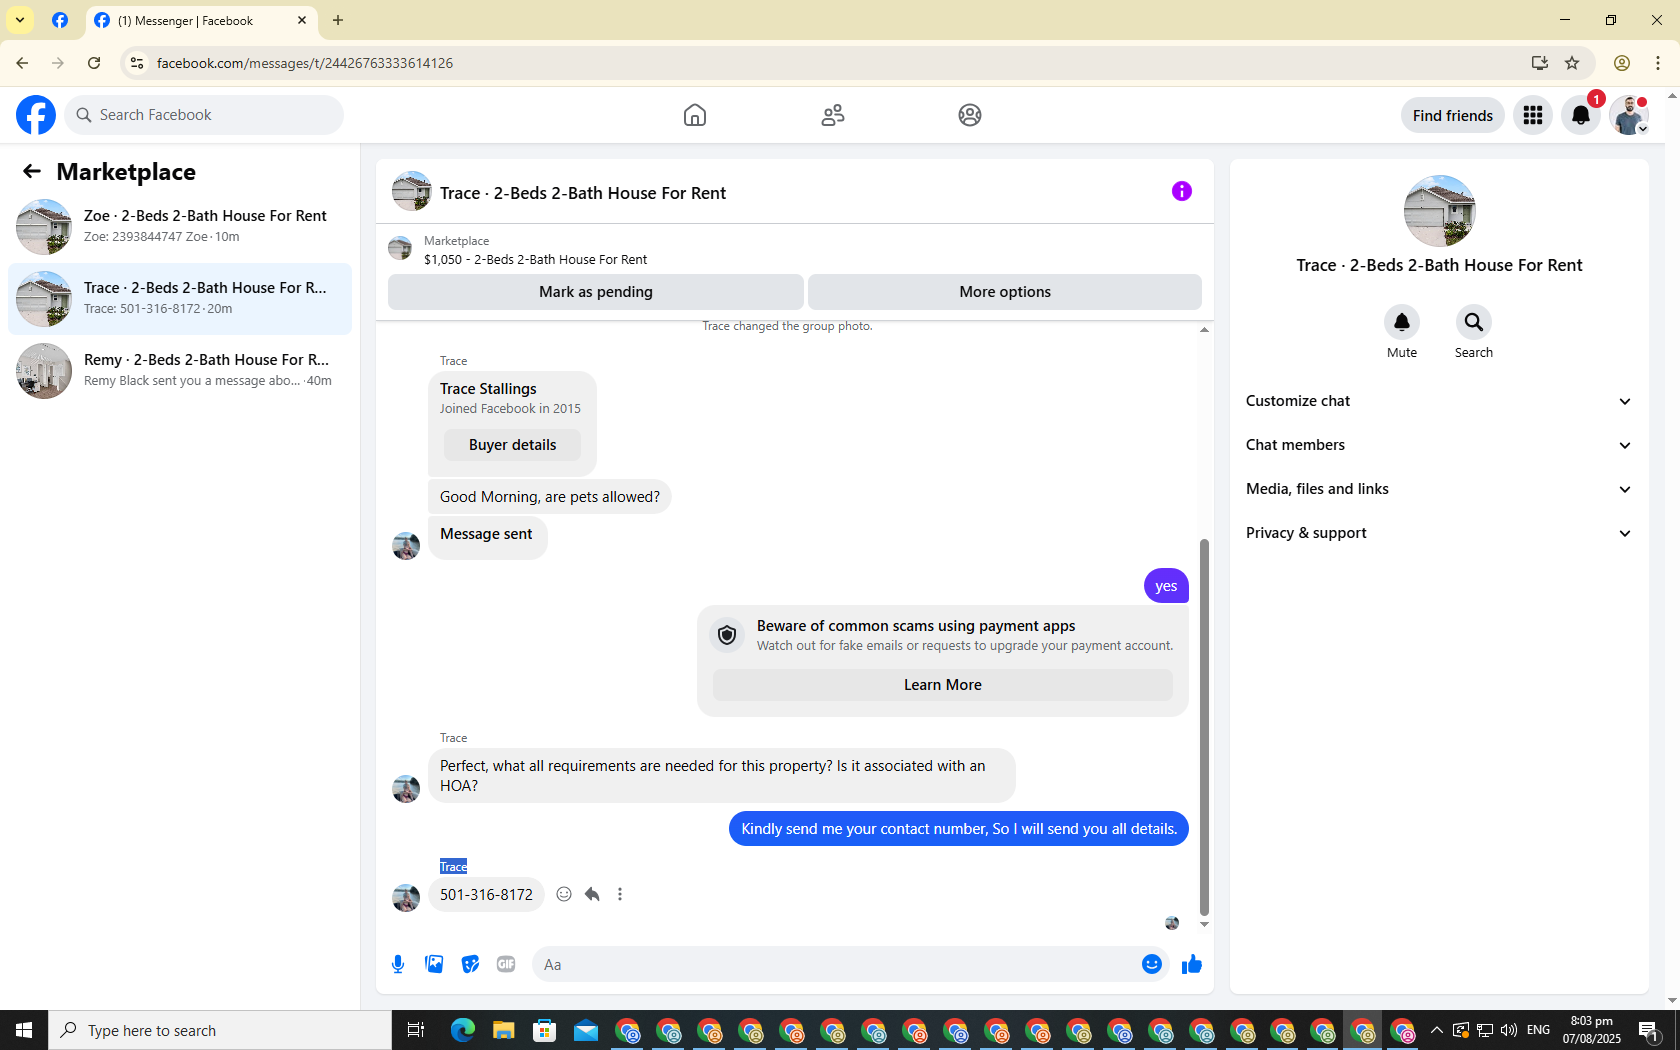This screenshot has height=1050, width=1680.
Task: Open the group photo in right panel
Action: coord(1439,211)
